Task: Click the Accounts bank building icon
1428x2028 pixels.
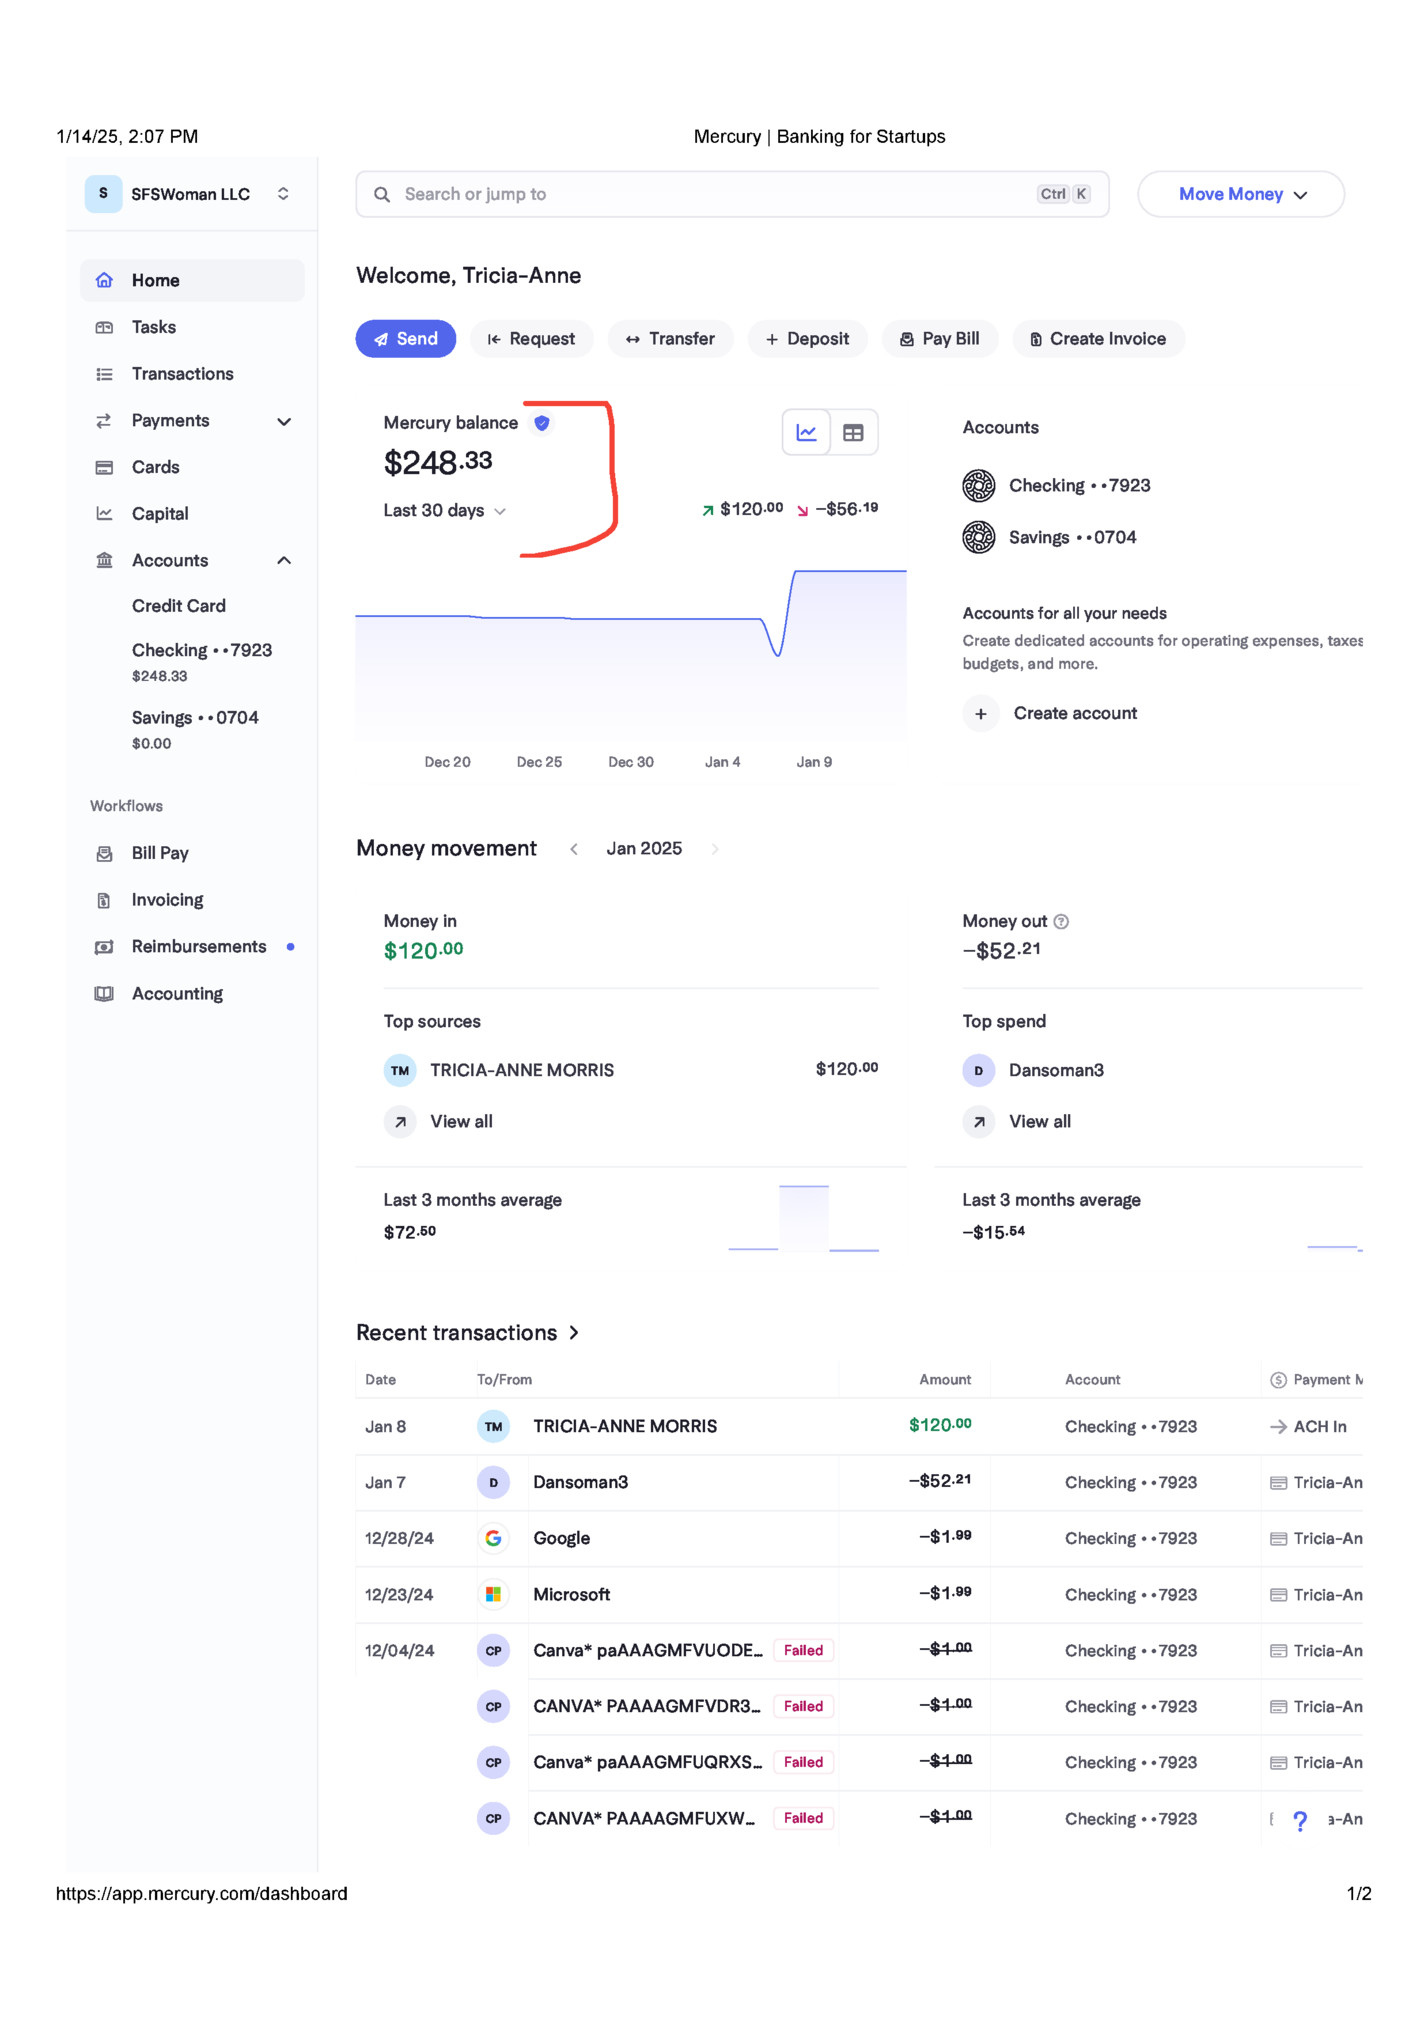Action: (104, 560)
